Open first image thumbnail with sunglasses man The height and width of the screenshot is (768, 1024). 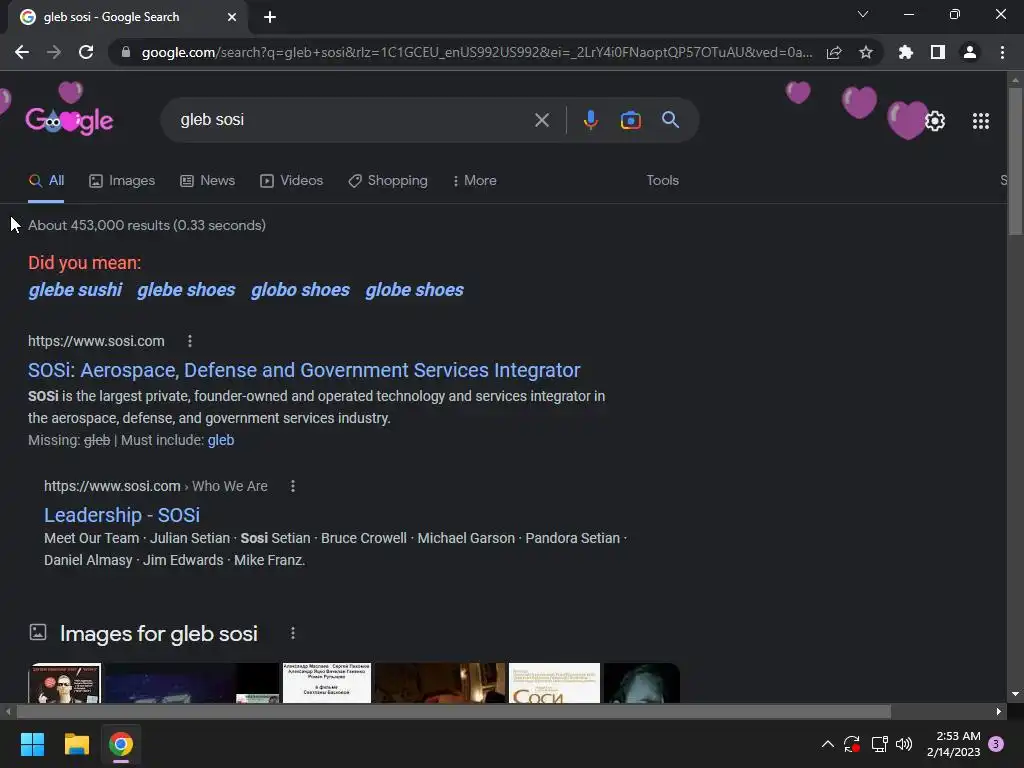point(65,683)
